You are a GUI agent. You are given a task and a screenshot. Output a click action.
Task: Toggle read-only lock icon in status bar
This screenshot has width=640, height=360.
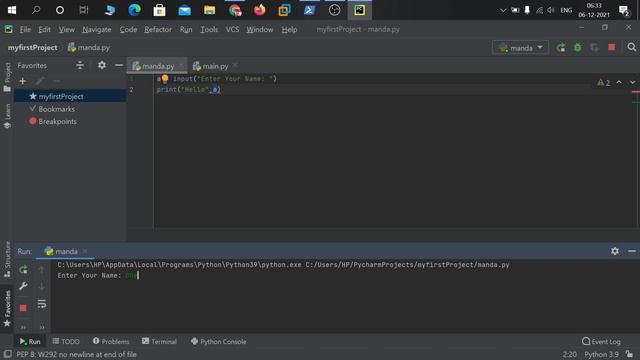(x=629, y=354)
